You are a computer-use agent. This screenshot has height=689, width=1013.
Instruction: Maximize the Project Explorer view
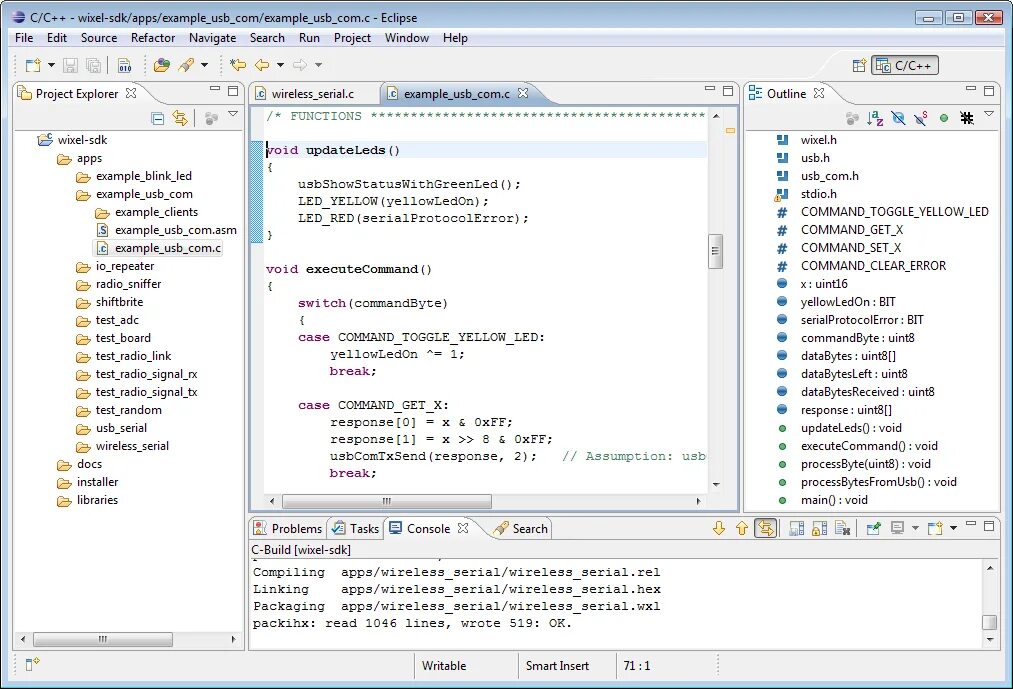pyautogui.click(x=233, y=91)
